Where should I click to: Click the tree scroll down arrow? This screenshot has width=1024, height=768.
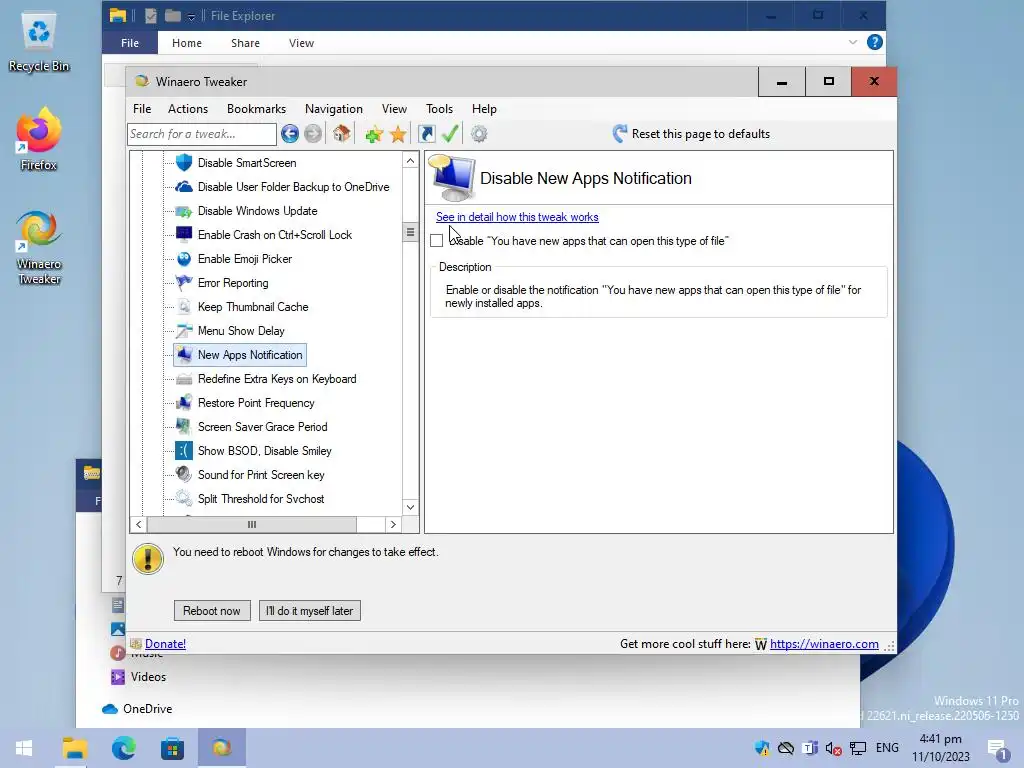point(410,507)
